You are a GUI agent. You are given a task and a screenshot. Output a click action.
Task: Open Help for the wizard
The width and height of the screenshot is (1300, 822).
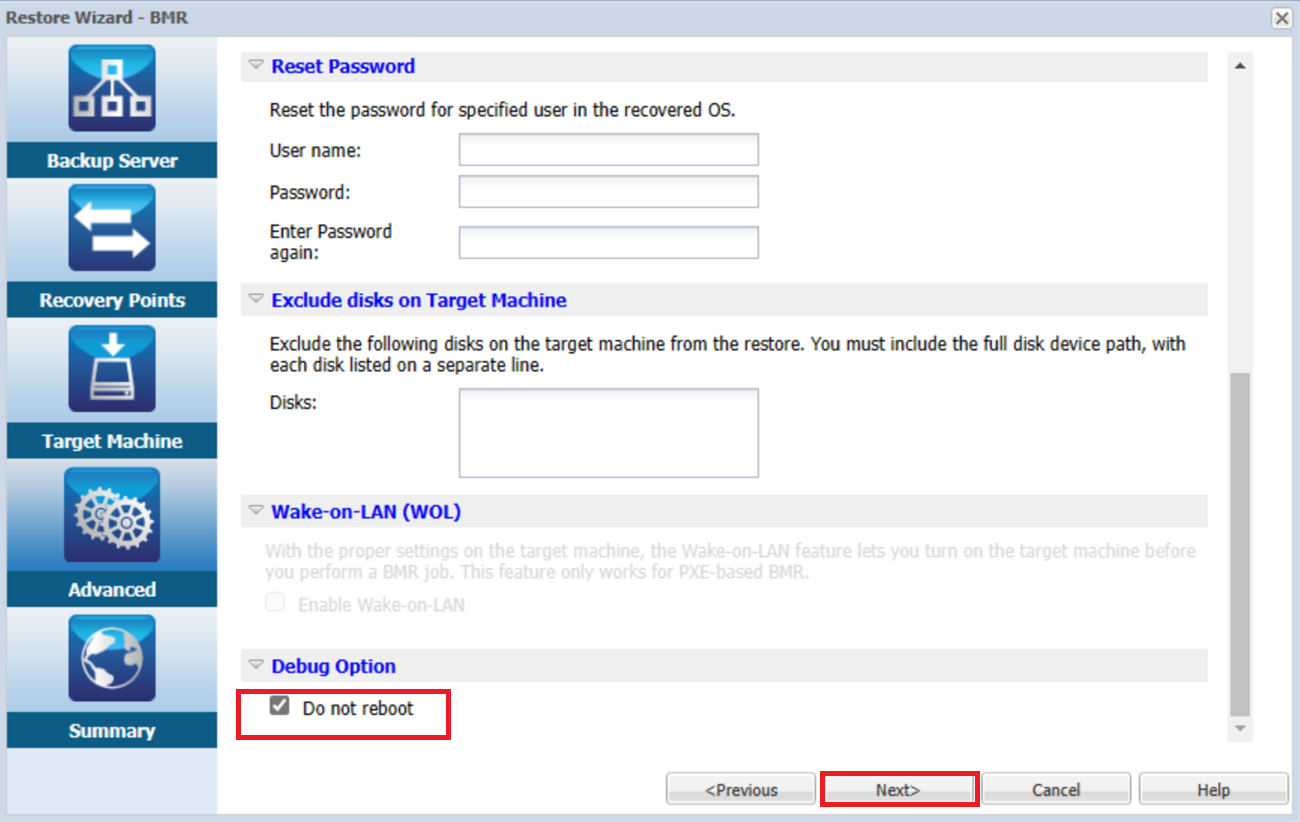pos(1213,790)
